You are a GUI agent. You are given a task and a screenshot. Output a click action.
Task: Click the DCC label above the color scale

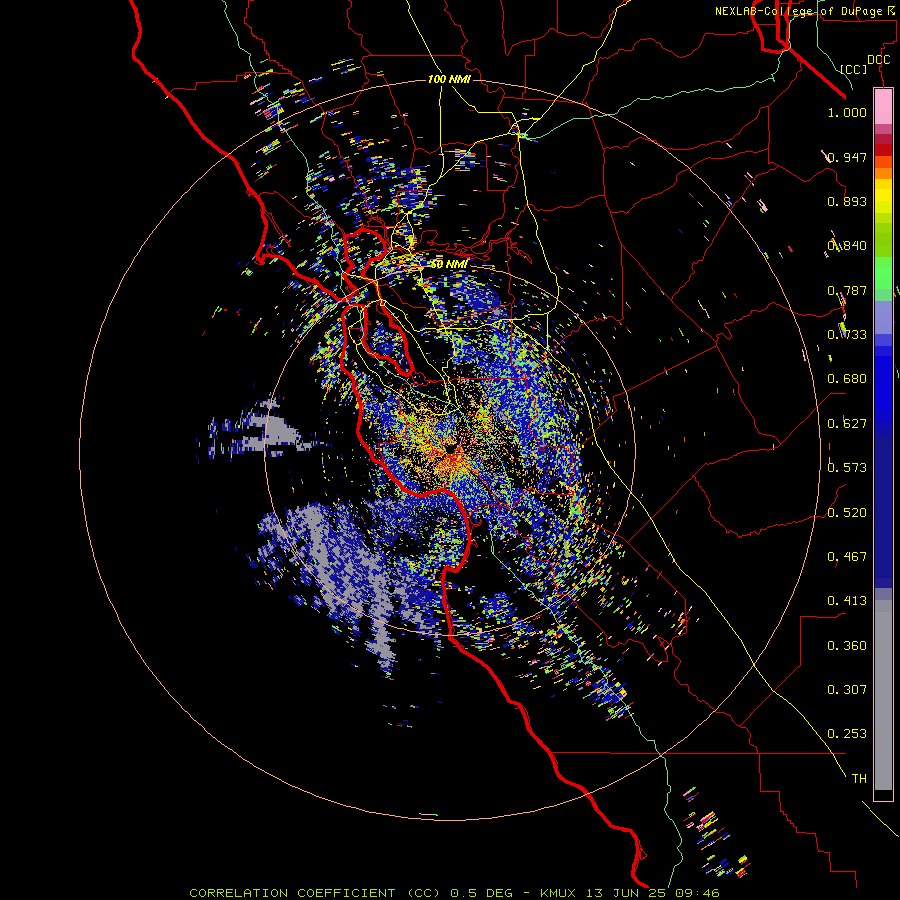pos(879,60)
